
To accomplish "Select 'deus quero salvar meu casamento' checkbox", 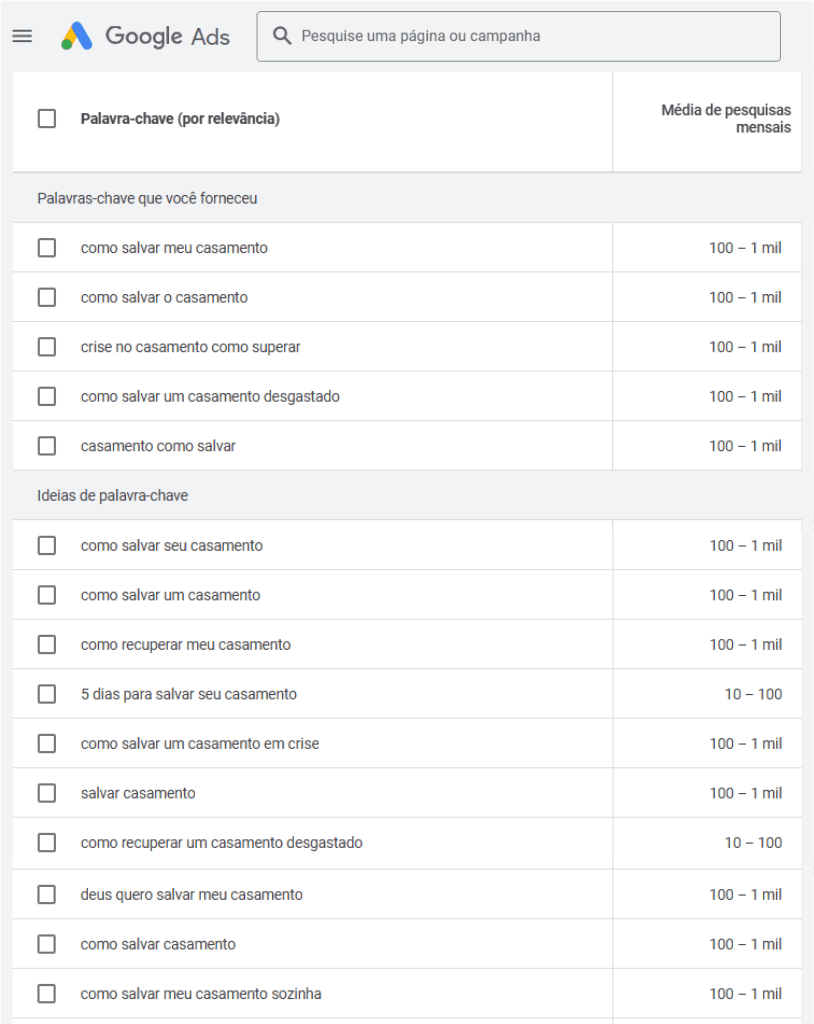I will [x=47, y=894].
